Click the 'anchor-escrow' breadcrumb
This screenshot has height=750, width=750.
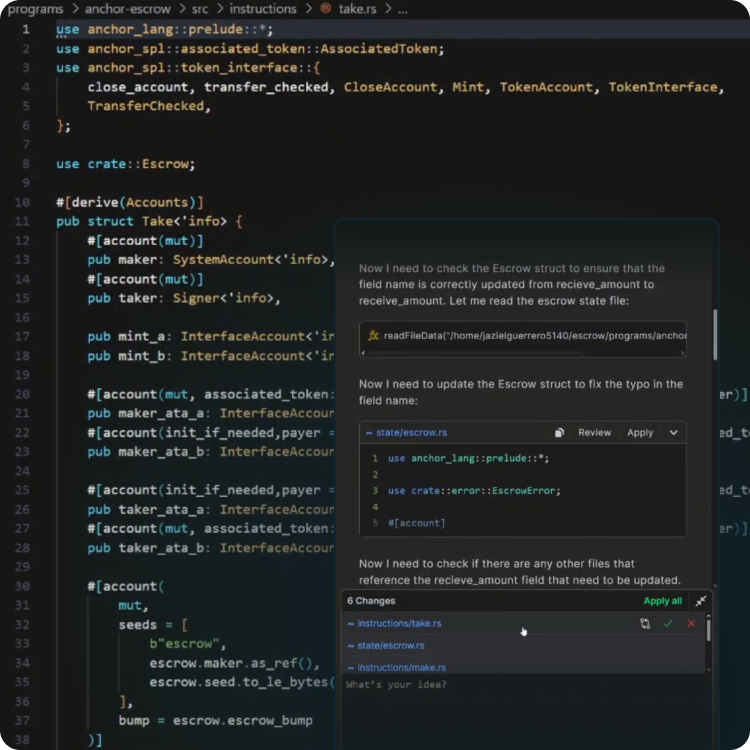click(127, 9)
